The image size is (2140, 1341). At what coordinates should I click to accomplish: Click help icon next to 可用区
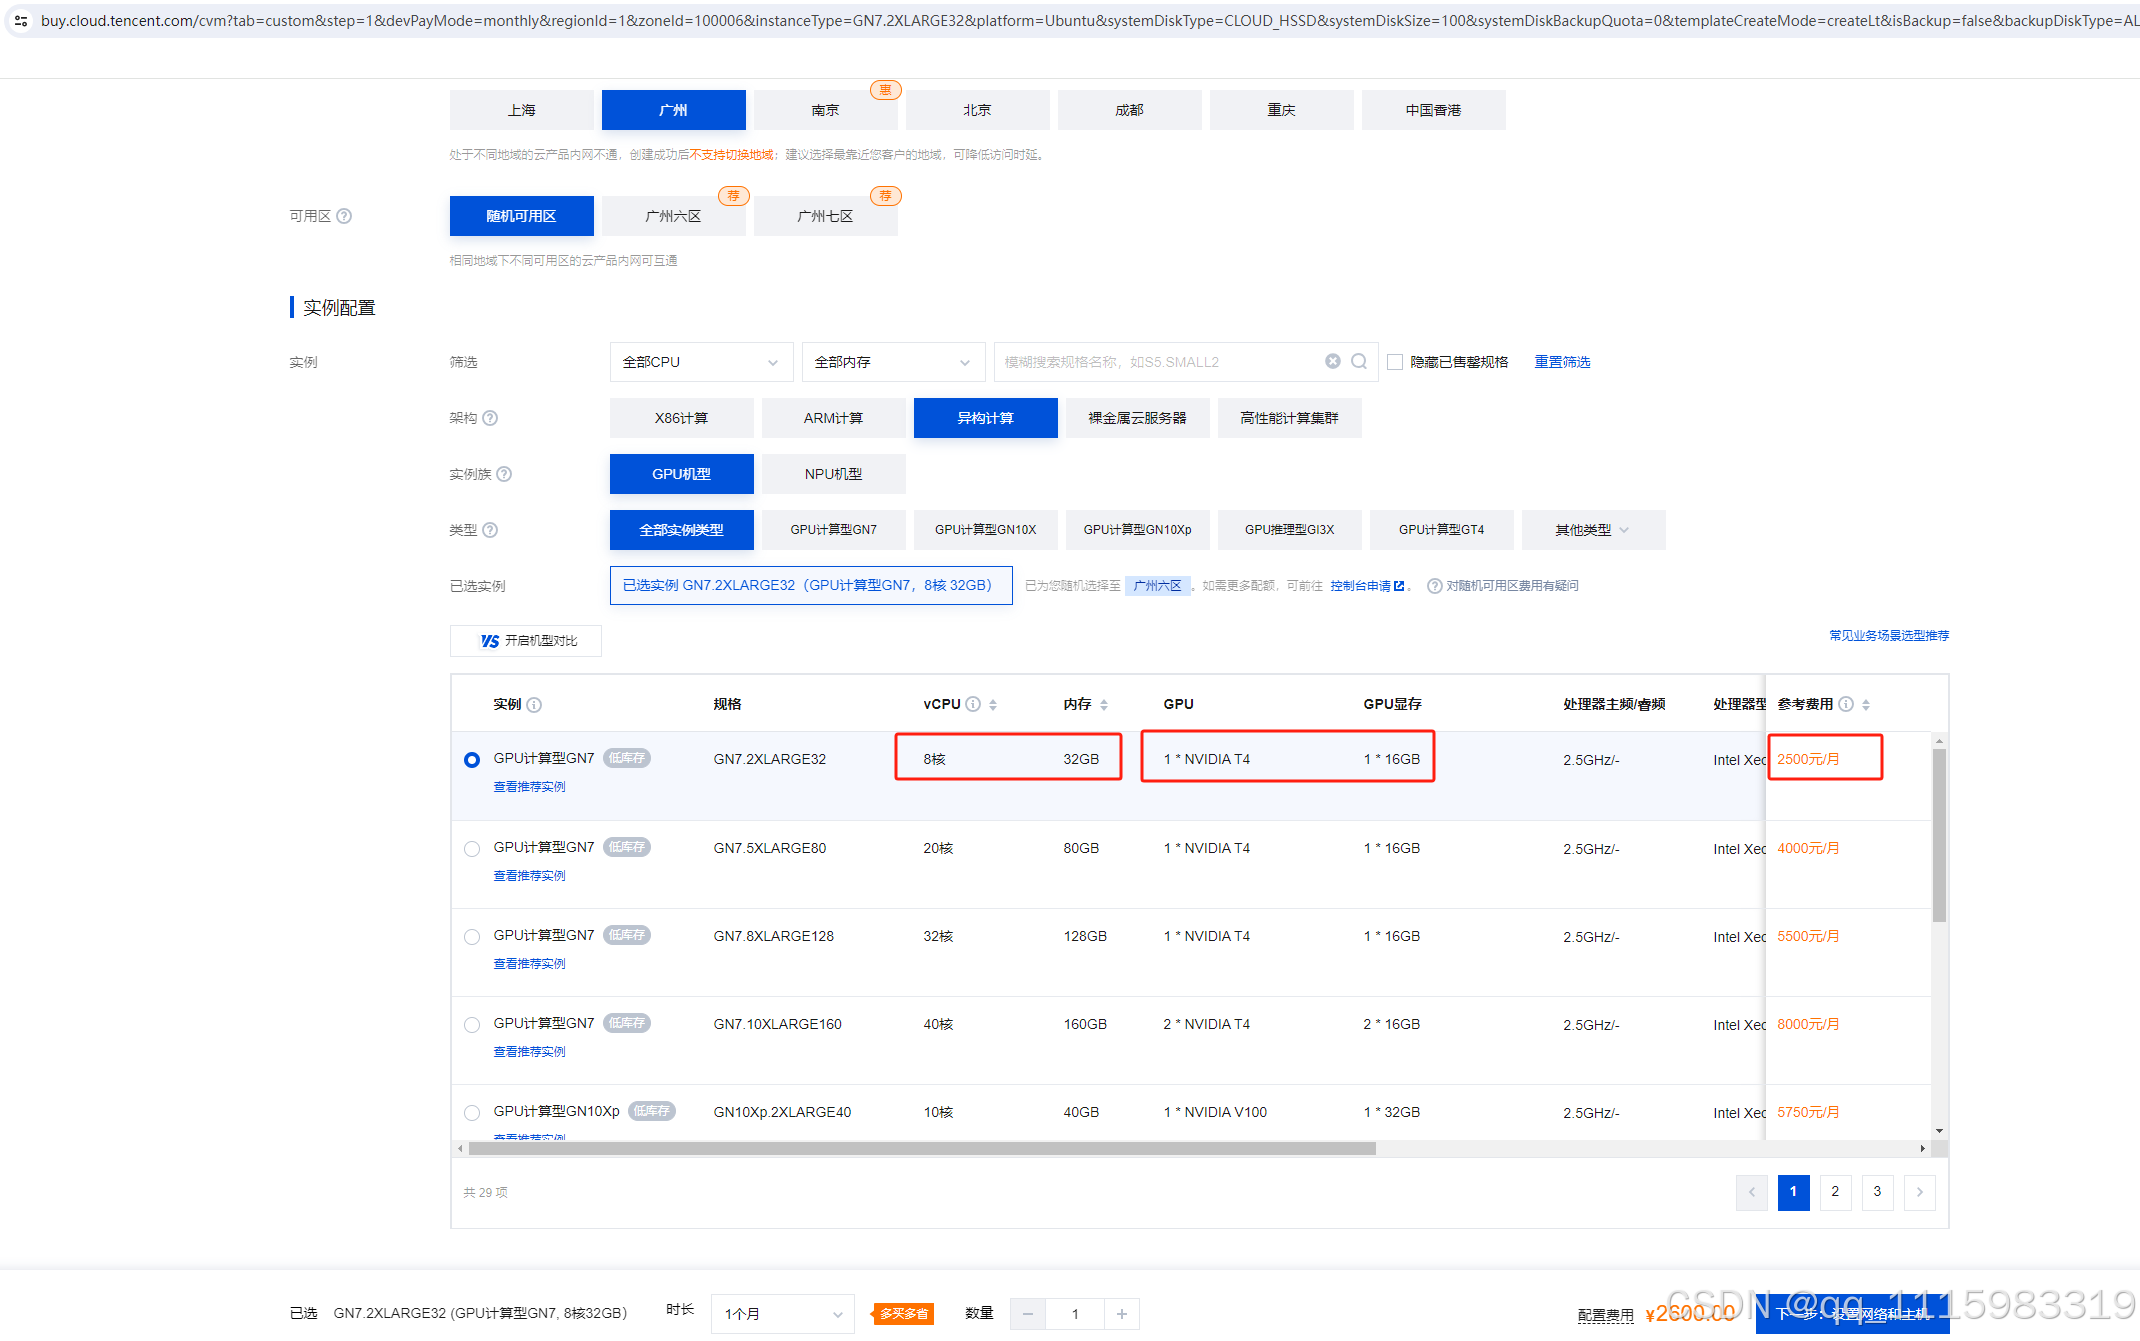344,216
